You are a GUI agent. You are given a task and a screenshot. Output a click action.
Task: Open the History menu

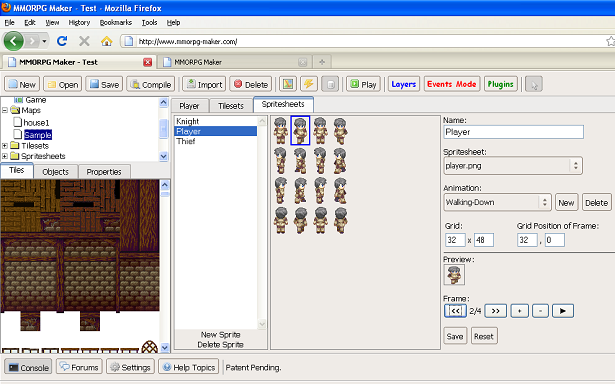79,22
